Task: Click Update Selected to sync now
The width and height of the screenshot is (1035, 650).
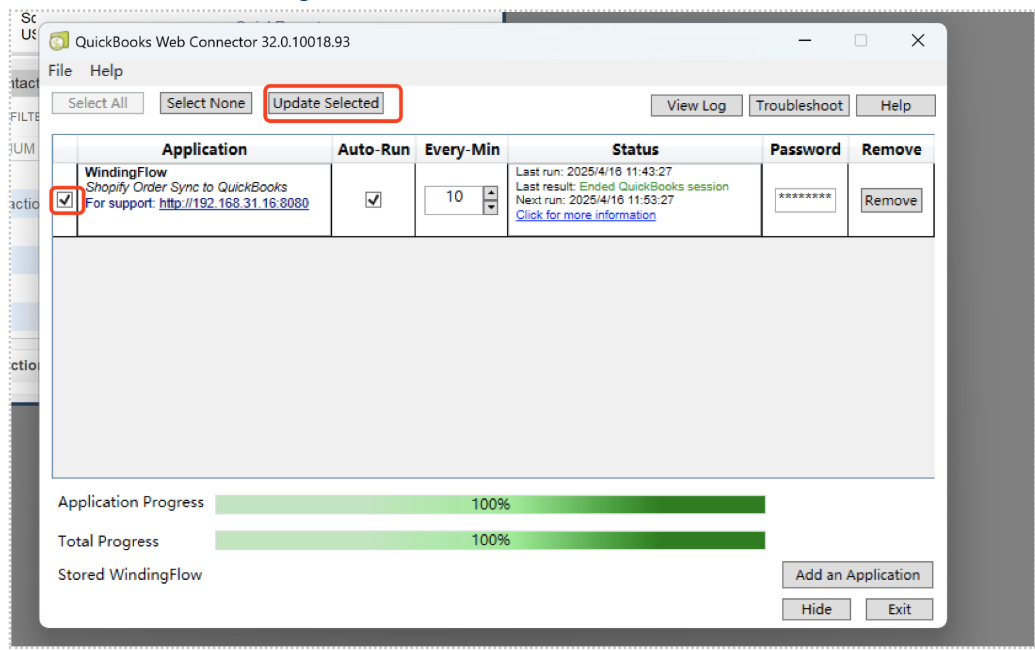Action: tap(326, 103)
